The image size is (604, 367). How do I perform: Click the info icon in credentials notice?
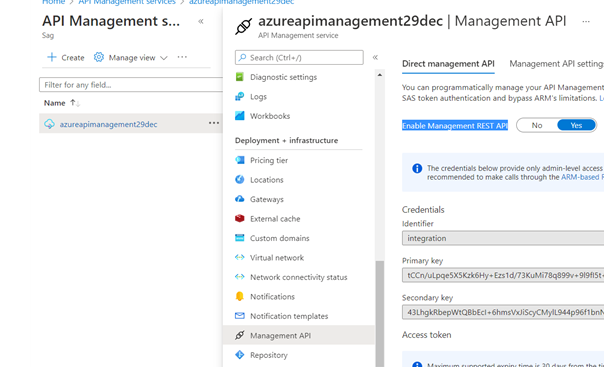[417, 168]
